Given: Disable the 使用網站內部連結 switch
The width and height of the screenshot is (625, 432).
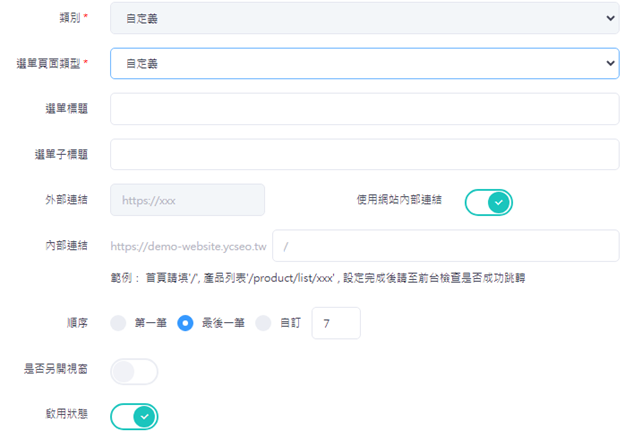Looking at the screenshot, I should (488, 202).
